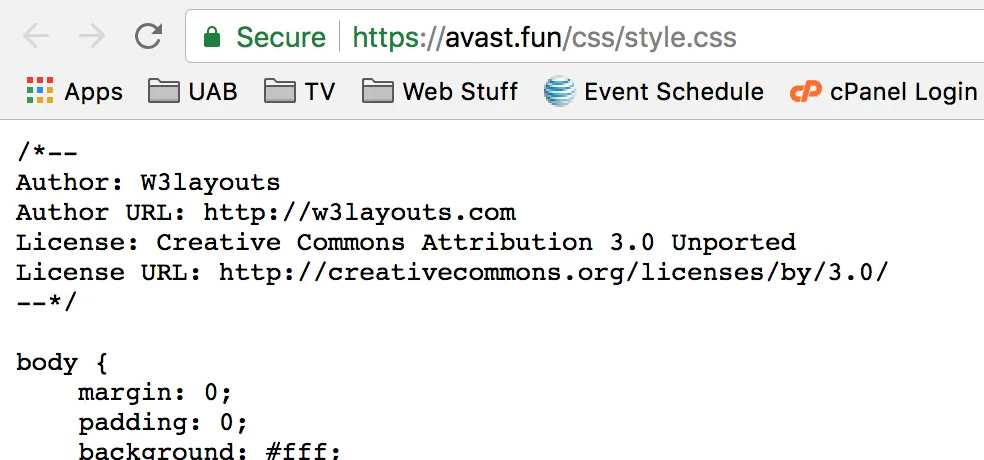Viewport: 984px width, 460px height.
Task: Open the Apps grid icon
Action: (40, 91)
